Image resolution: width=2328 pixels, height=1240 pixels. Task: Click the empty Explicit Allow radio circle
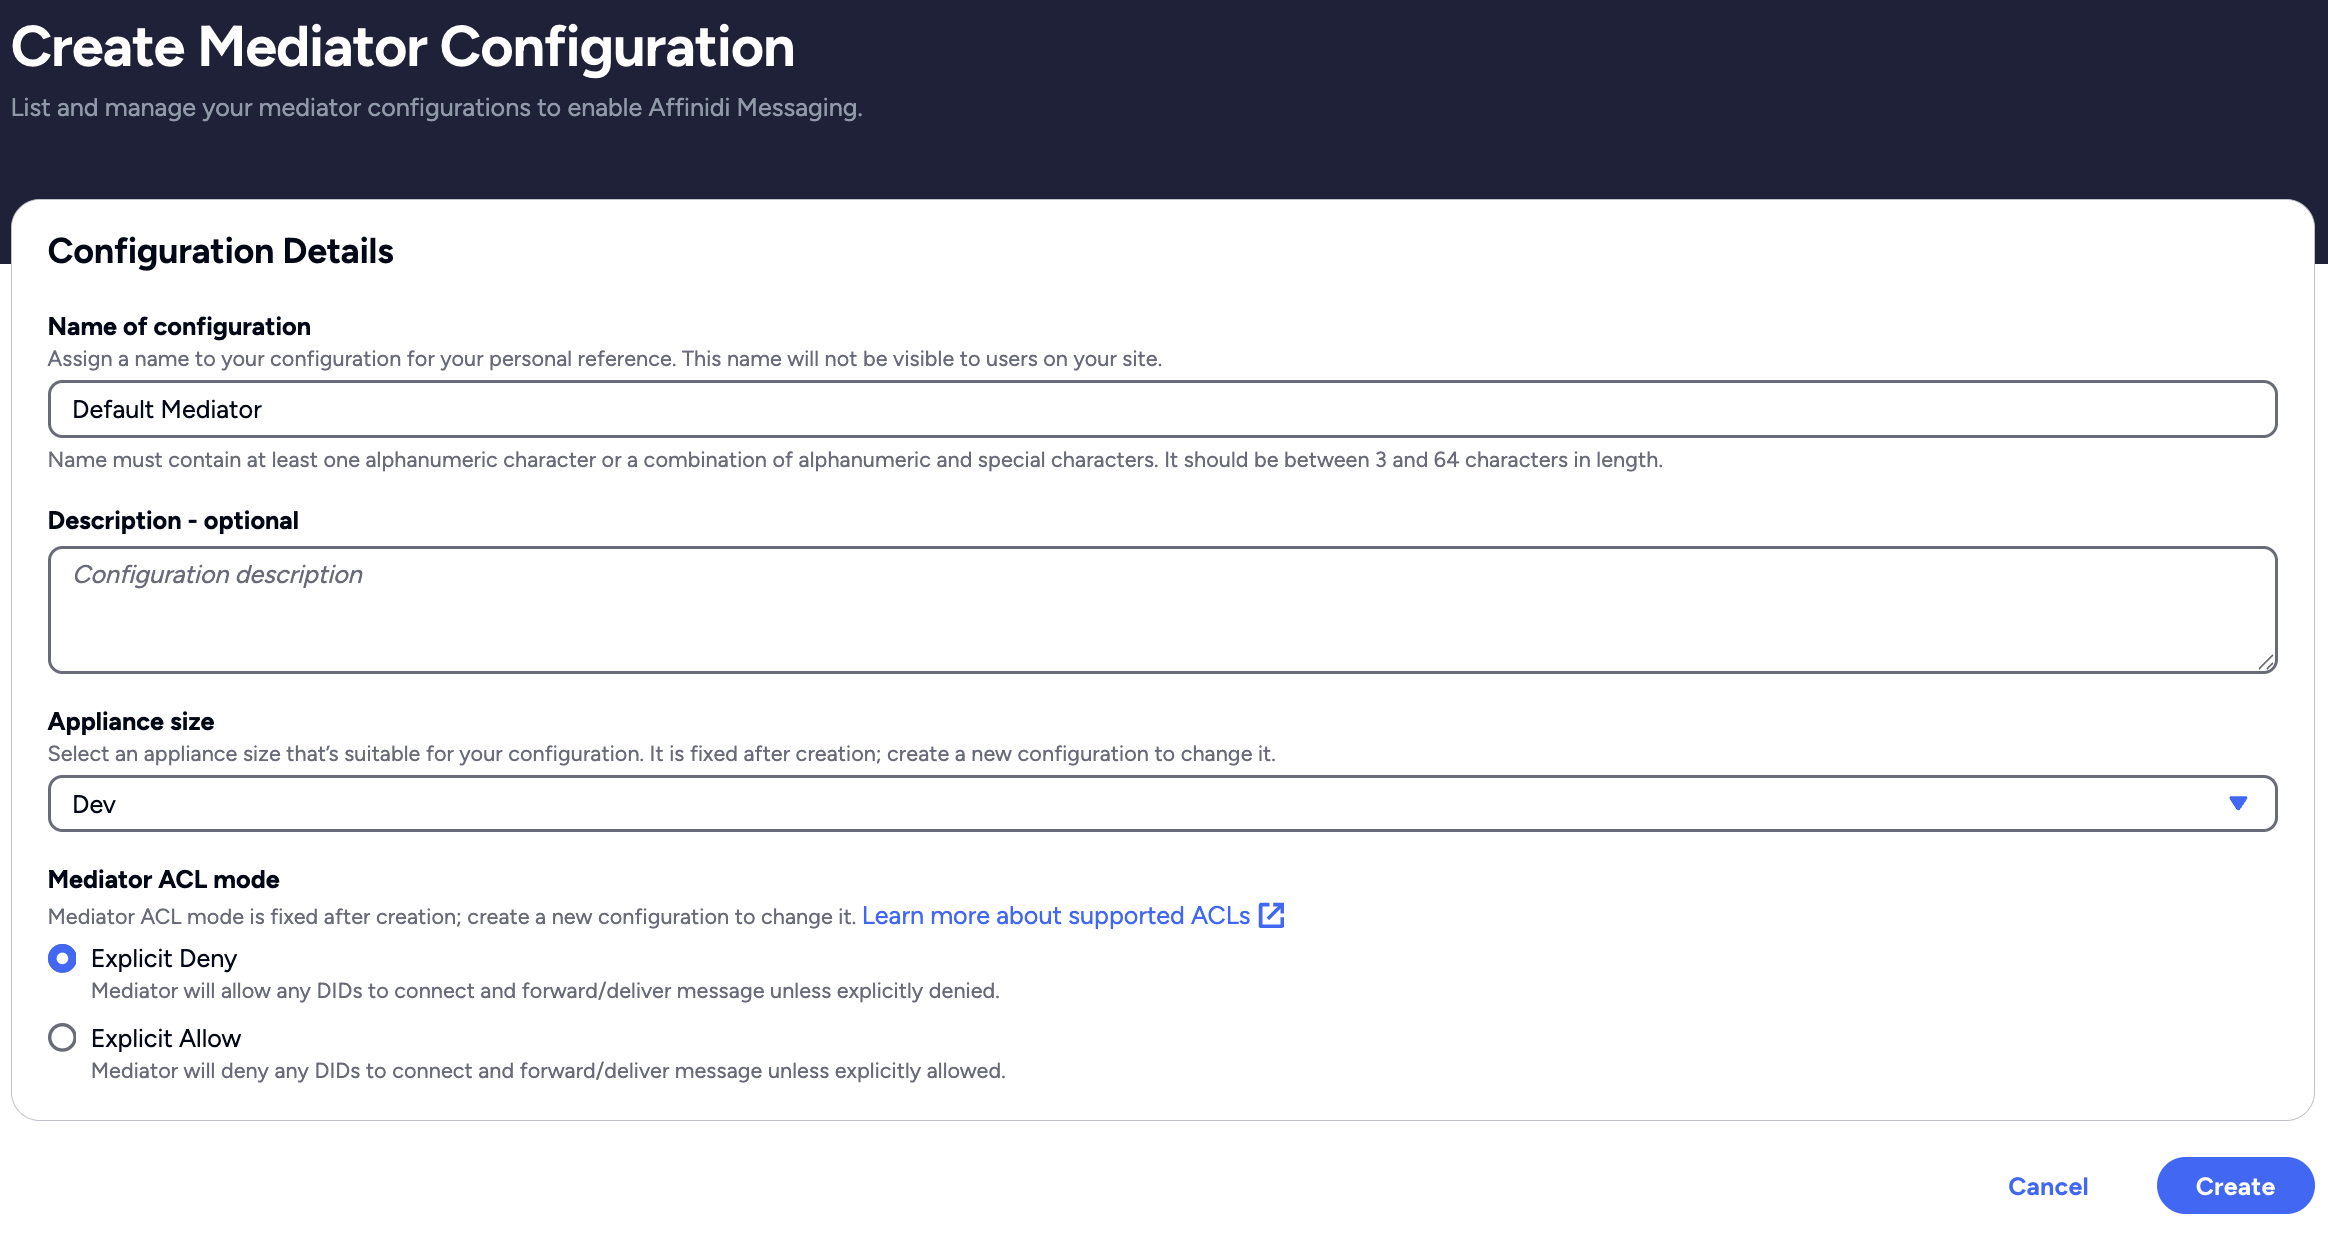click(62, 1038)
